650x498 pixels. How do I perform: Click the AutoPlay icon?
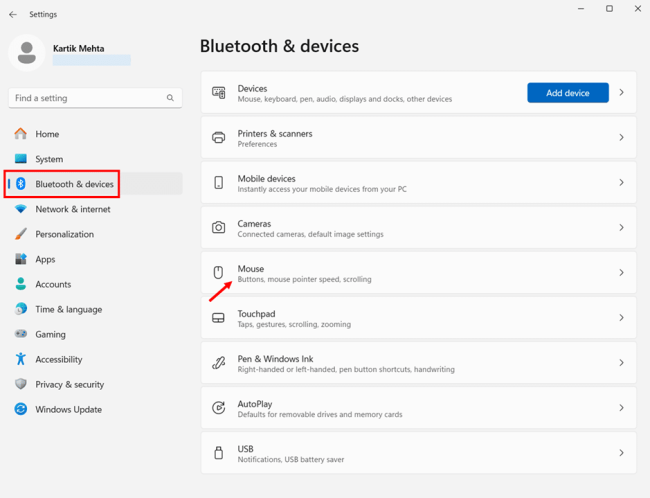point(218,408)
